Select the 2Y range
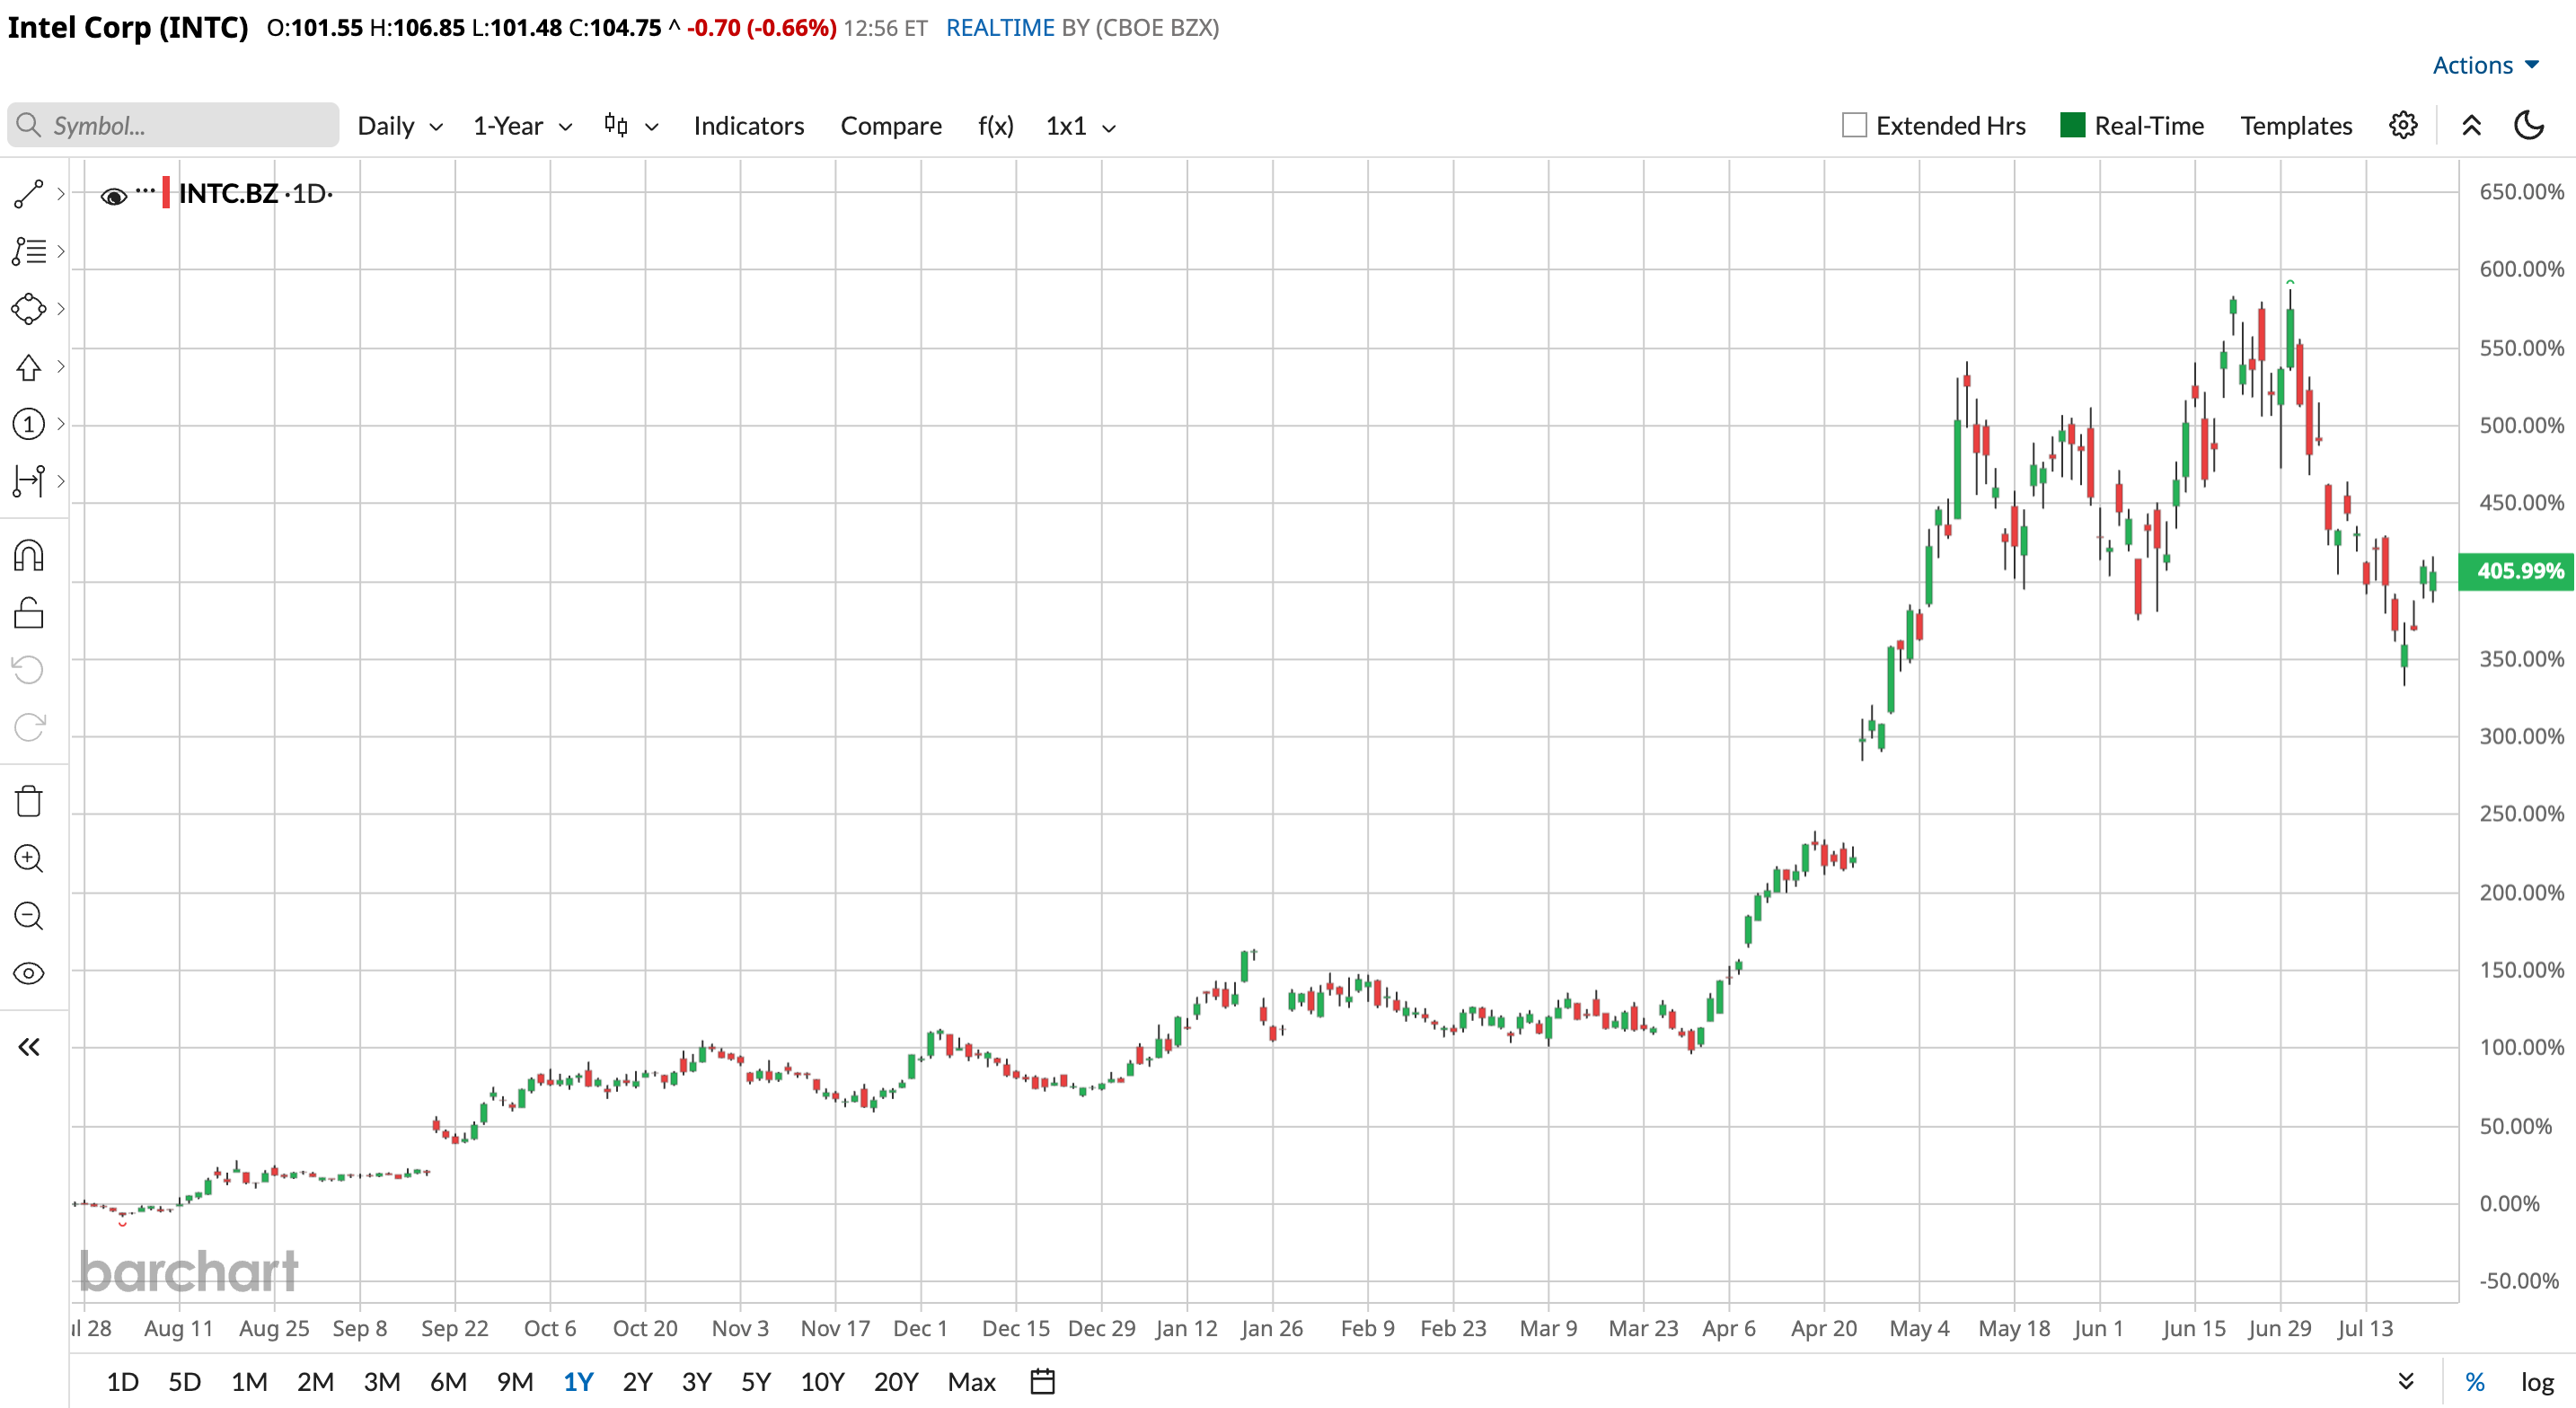This screenshot has width=2576, height=1408. pyautogui.click(x=637, y=1382)
